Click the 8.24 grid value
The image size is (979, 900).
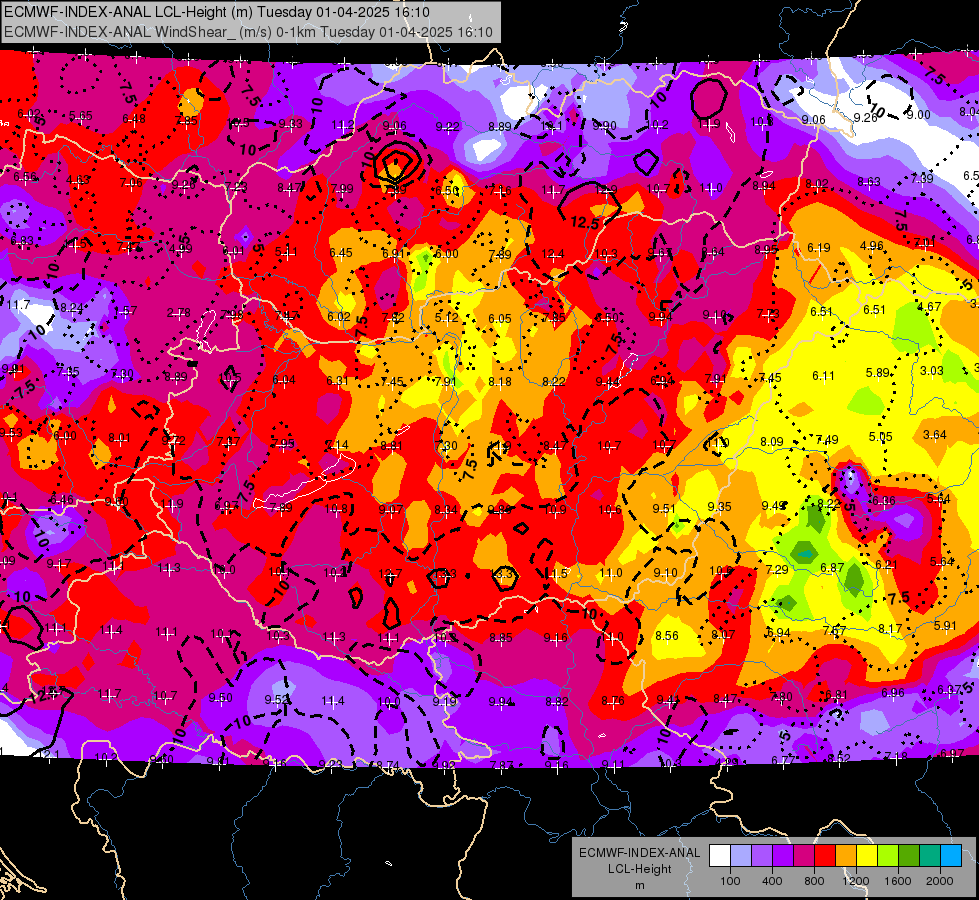(72, 307)
